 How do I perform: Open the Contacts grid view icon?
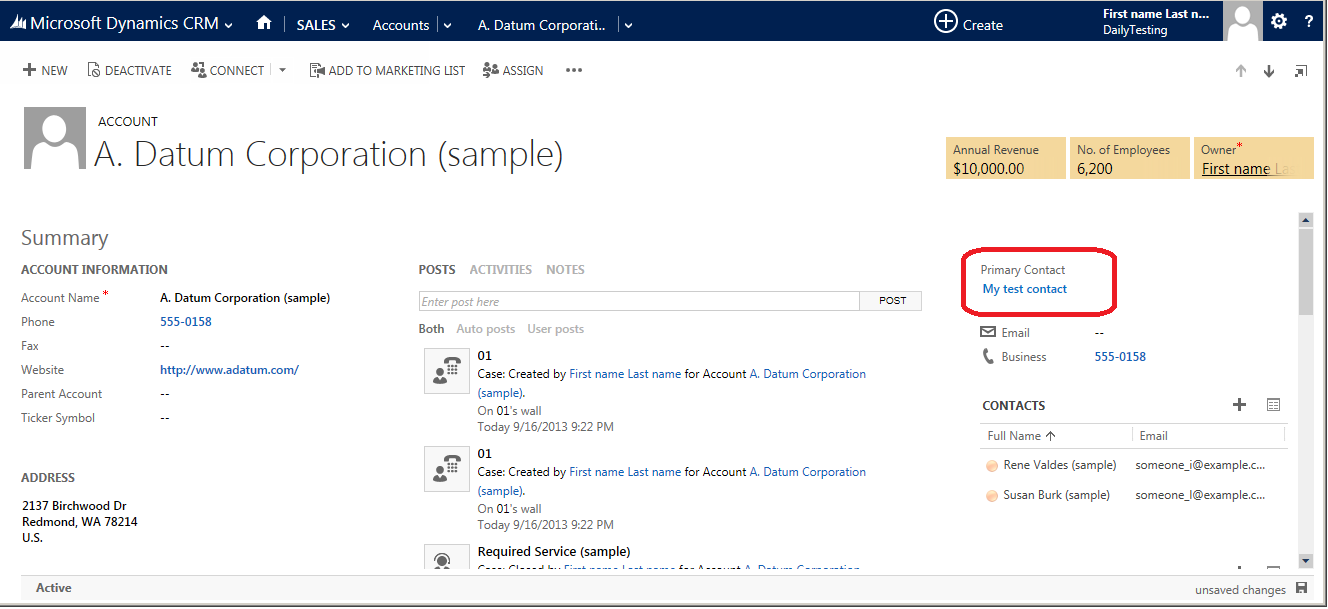(1273, 405)
